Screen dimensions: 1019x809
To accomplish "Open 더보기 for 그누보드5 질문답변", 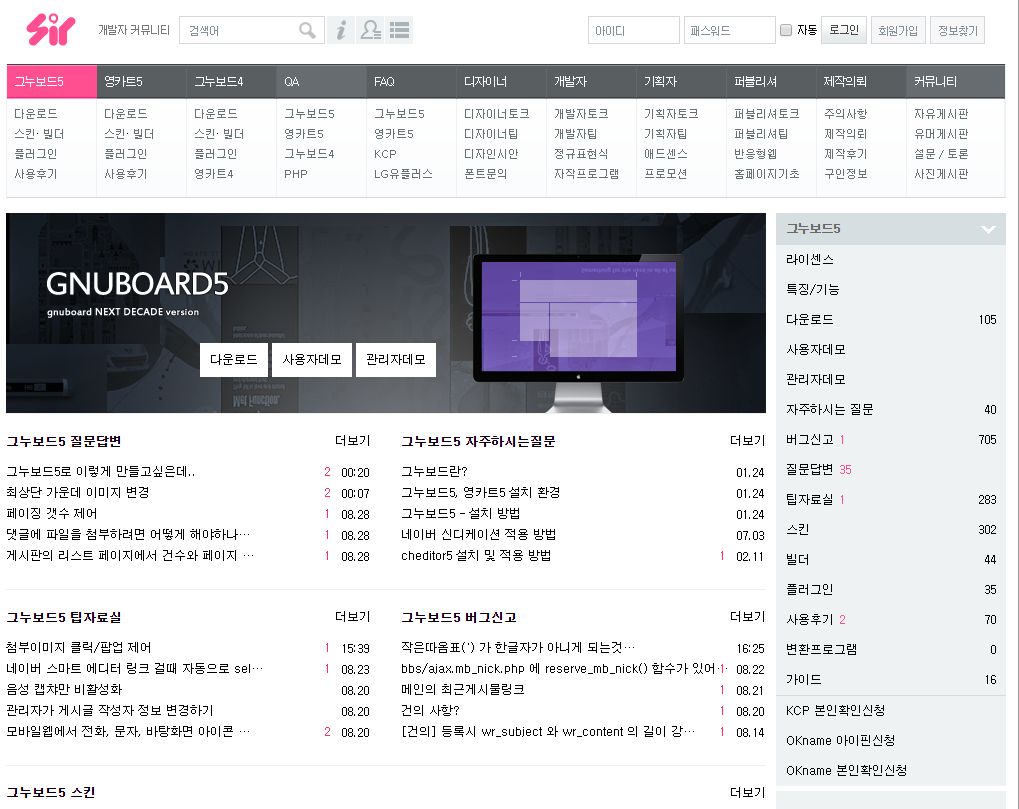I will pos(352,441).
